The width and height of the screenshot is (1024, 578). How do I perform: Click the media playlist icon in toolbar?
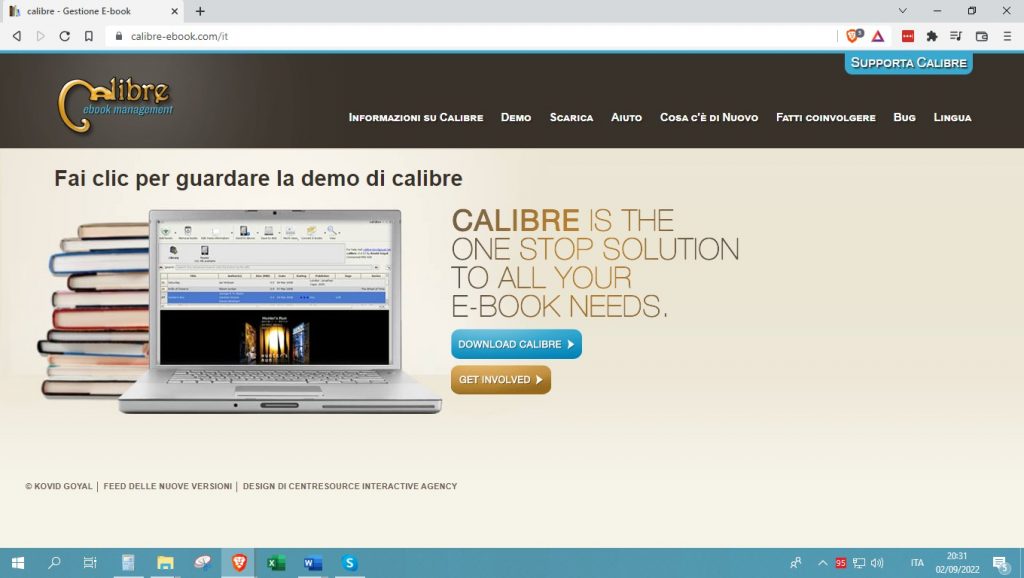click(x=957, y=34)
